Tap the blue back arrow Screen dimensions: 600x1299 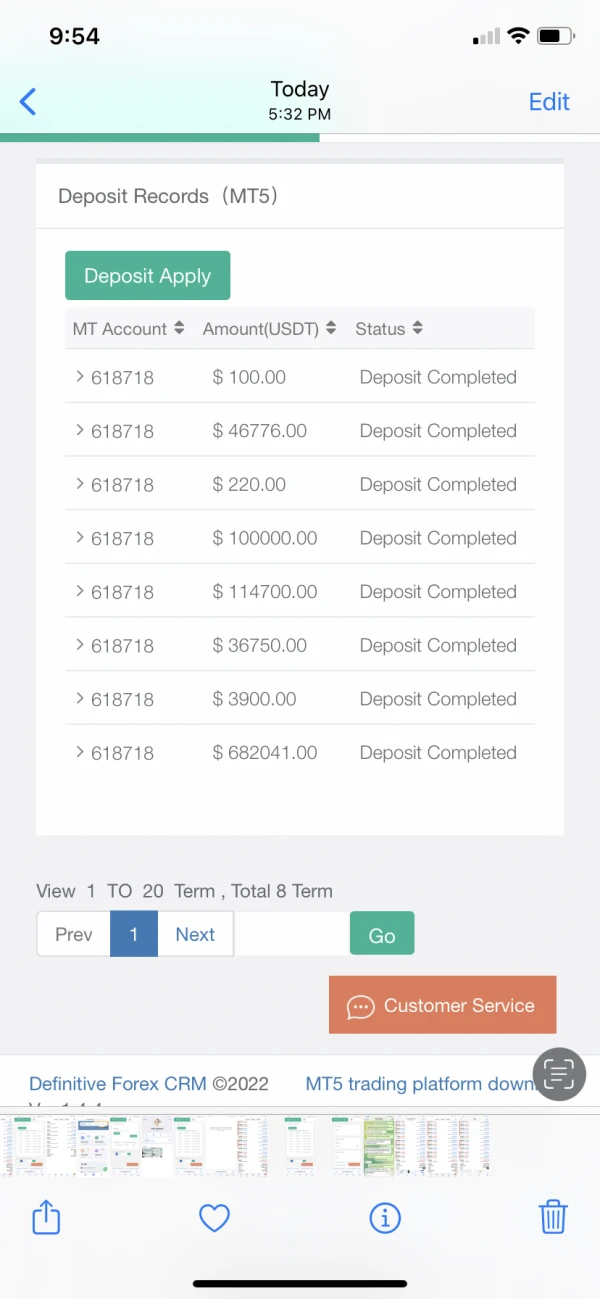pos(28,101)
